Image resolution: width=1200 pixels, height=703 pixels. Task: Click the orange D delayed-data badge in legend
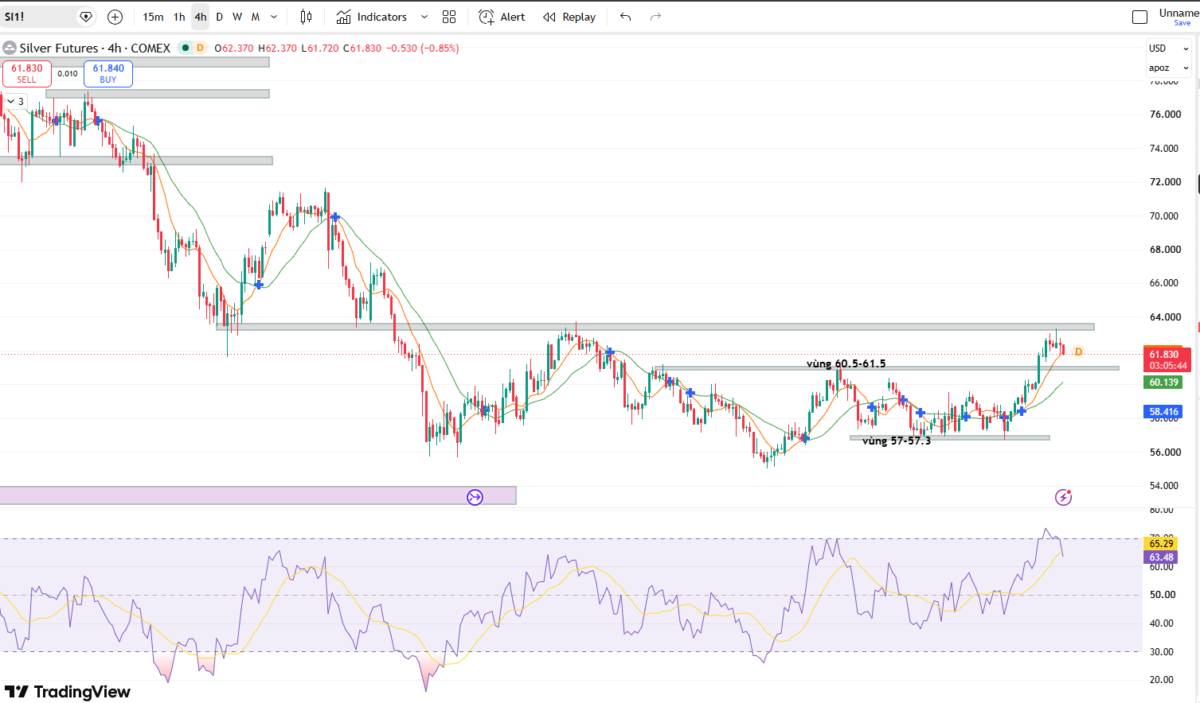(x=200, y=48)
